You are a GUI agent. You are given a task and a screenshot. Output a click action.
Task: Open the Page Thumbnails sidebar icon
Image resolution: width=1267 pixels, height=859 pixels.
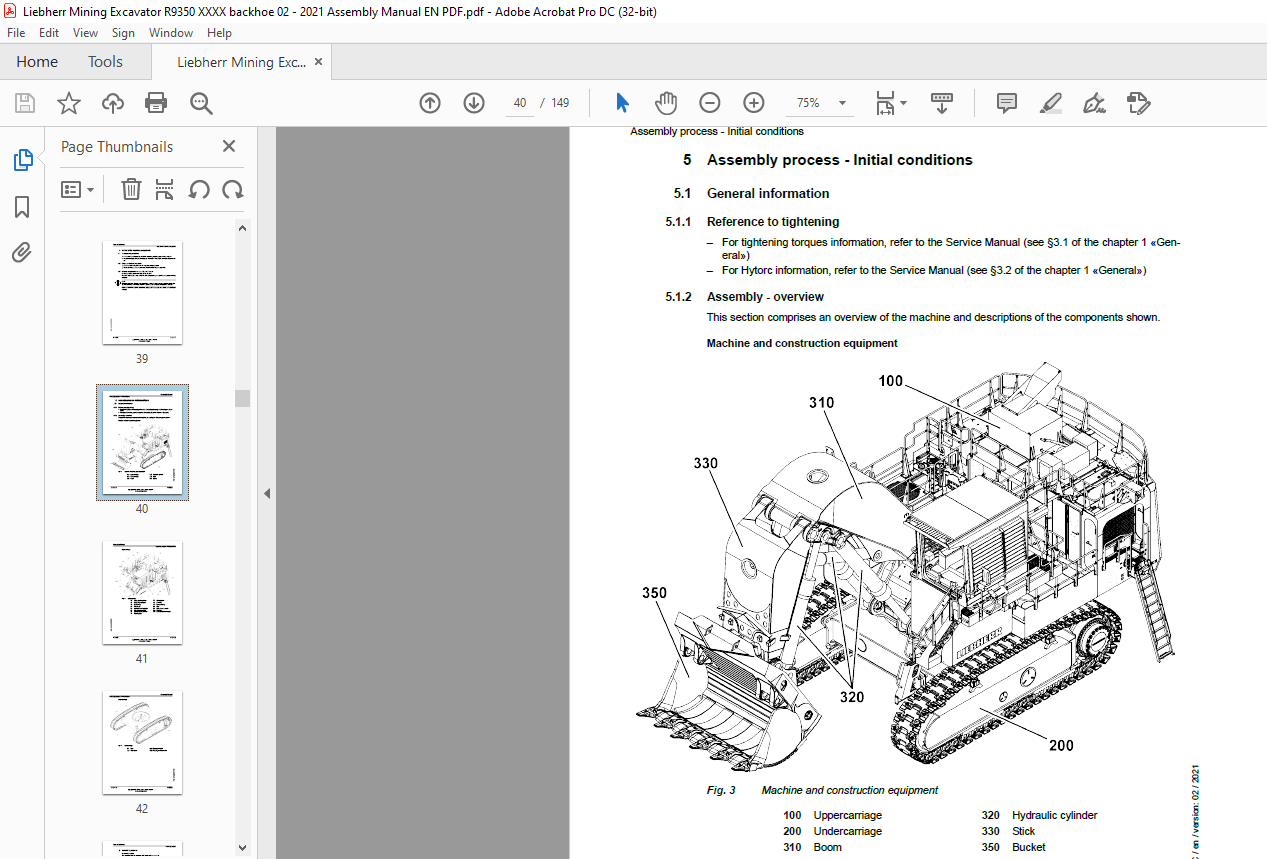click(x=22, y=160)
